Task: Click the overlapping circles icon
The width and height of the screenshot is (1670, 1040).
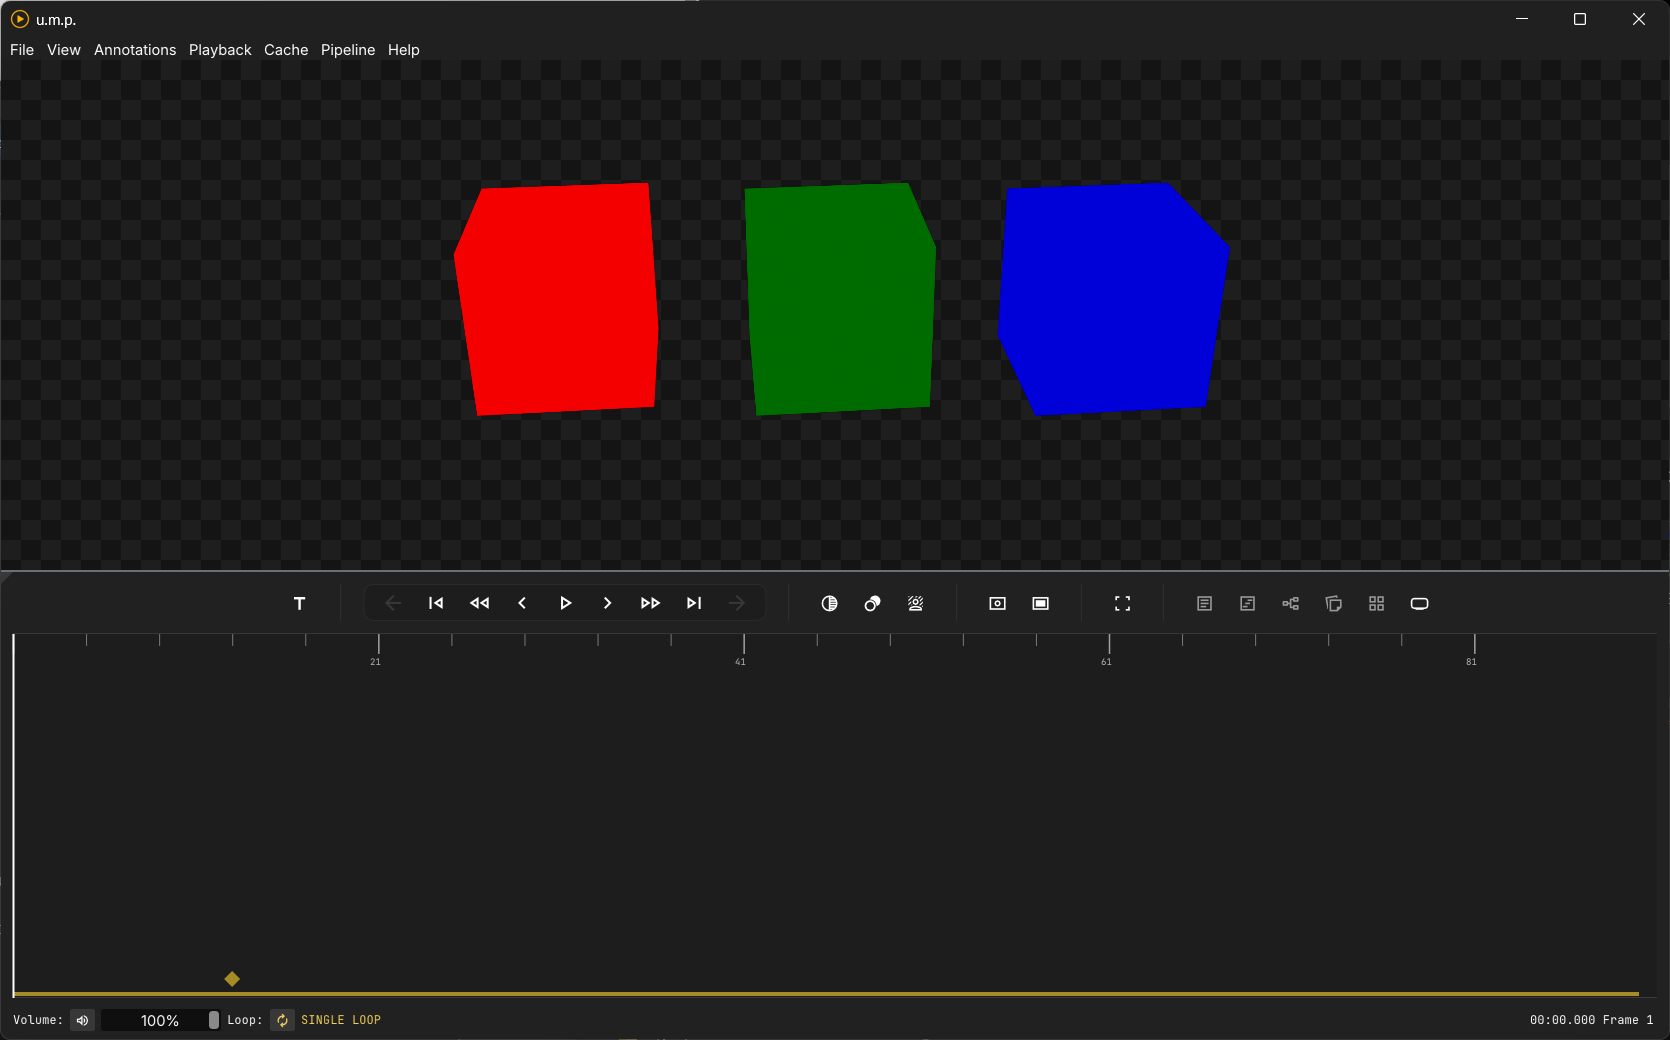Action: tap(872, 603)
